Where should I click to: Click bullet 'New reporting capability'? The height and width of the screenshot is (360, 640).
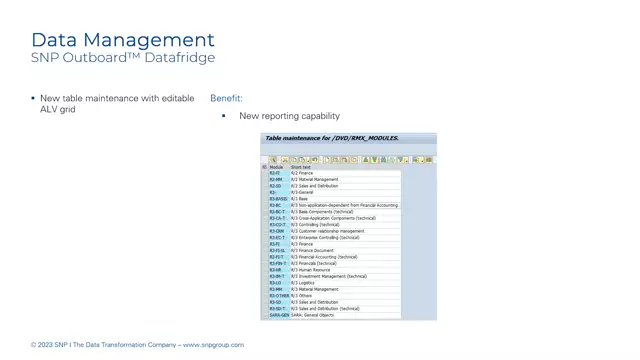coord(289,116)
